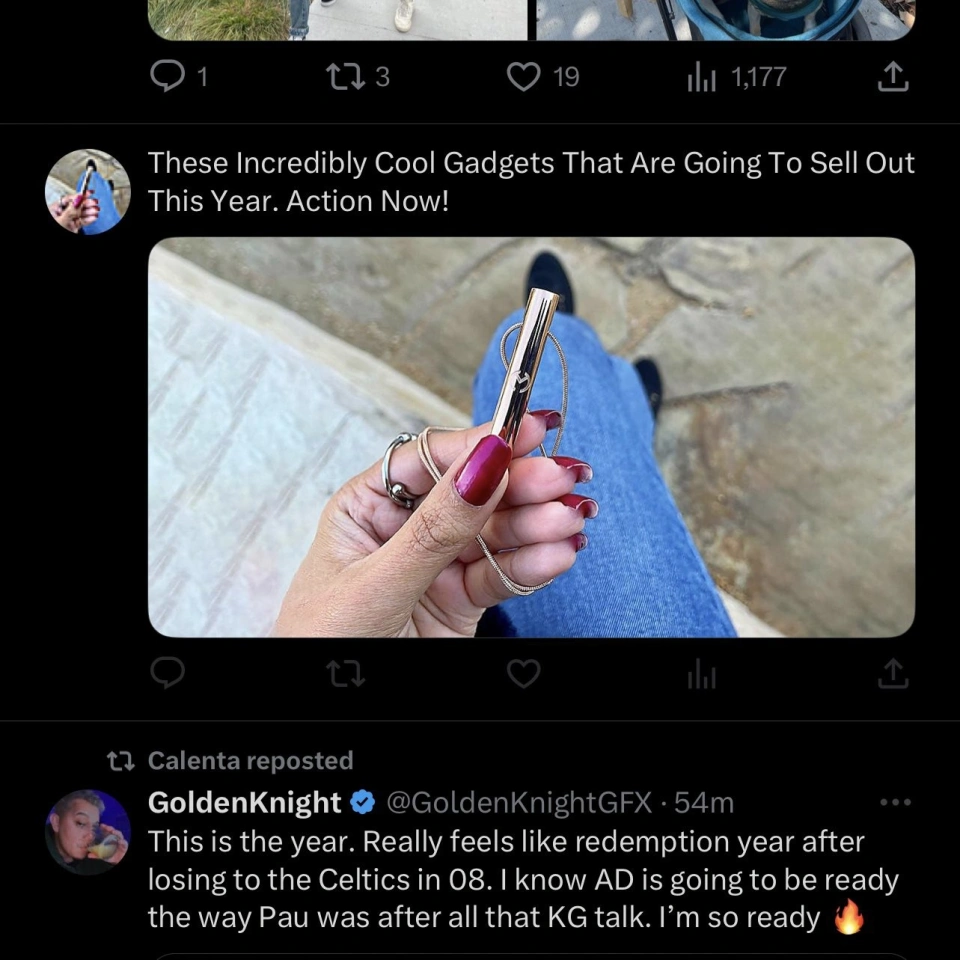
Task: Like the top tweet with 19 likes
Action: 524,77
